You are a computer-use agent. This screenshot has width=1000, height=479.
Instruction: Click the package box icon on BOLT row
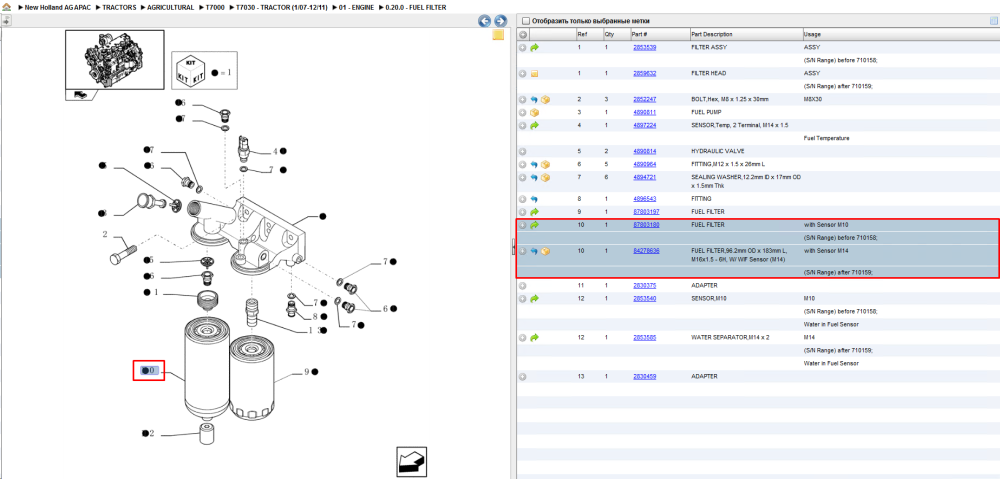[x=545, y=99]
